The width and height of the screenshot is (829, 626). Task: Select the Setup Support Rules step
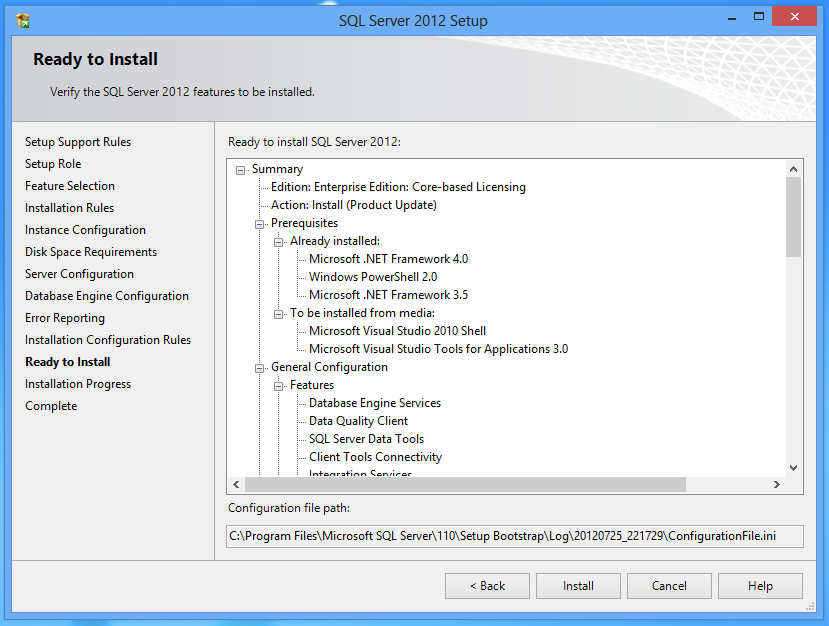click(78, 142)
